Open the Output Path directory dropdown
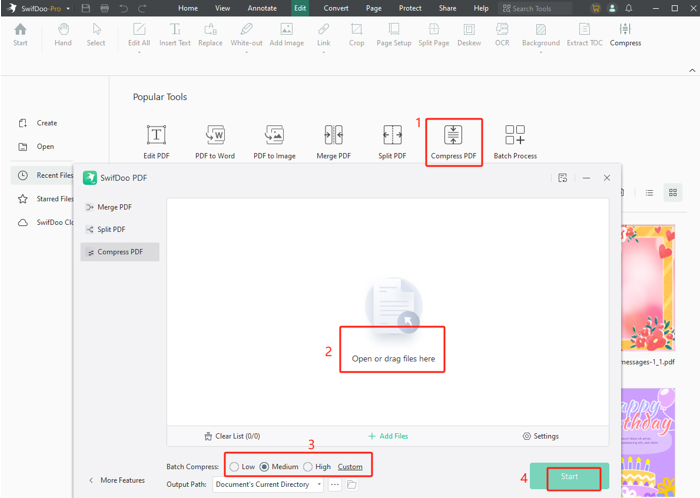 click(x=319, y=484)
